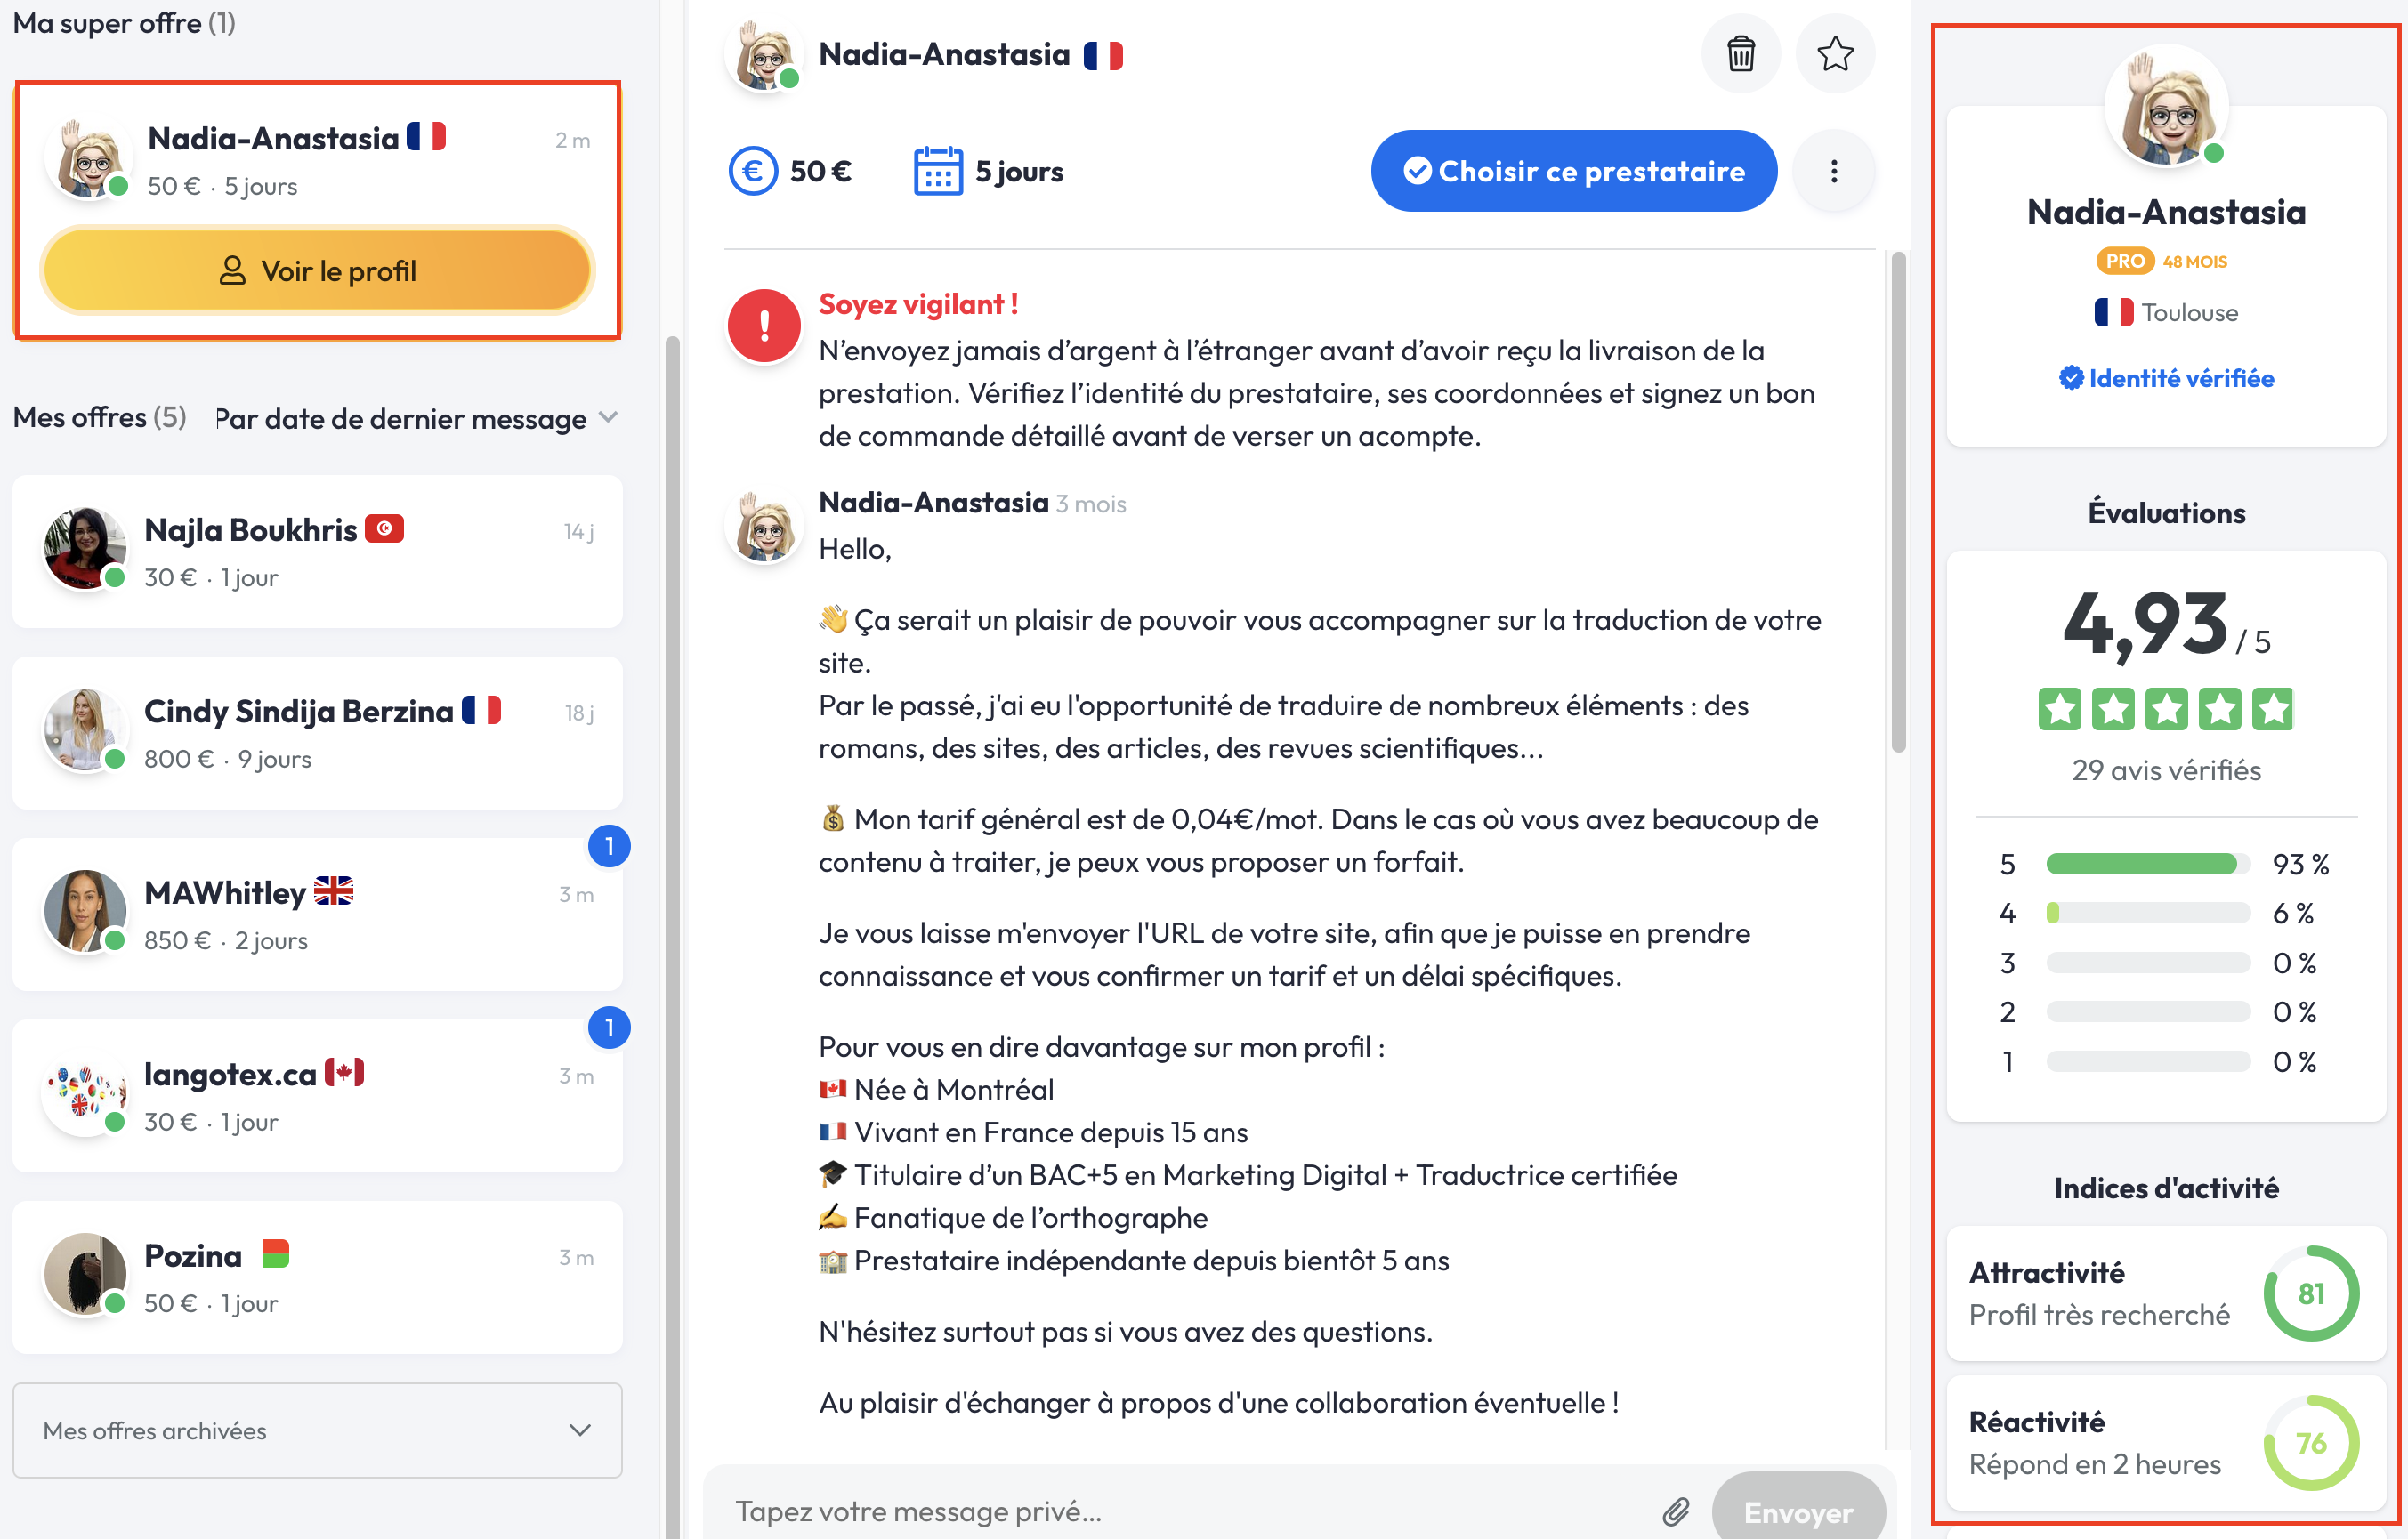The image size is (2408, 1539).
Task: Open the langotex.ca offer conversation
Action: [x=318, y=1096]
